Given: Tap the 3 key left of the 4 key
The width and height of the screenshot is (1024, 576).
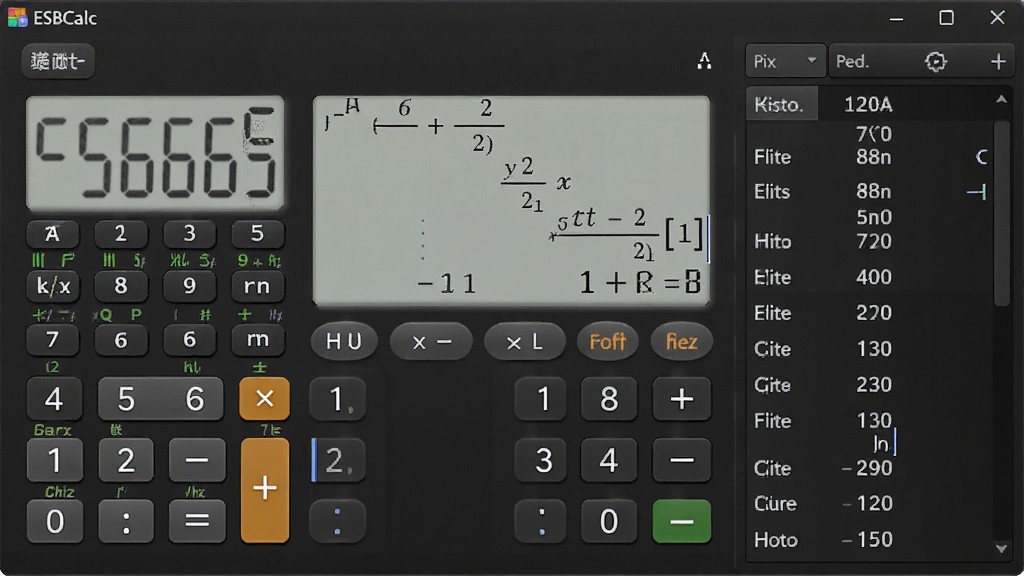Looking at the screenshot, I should pos(542,460).
